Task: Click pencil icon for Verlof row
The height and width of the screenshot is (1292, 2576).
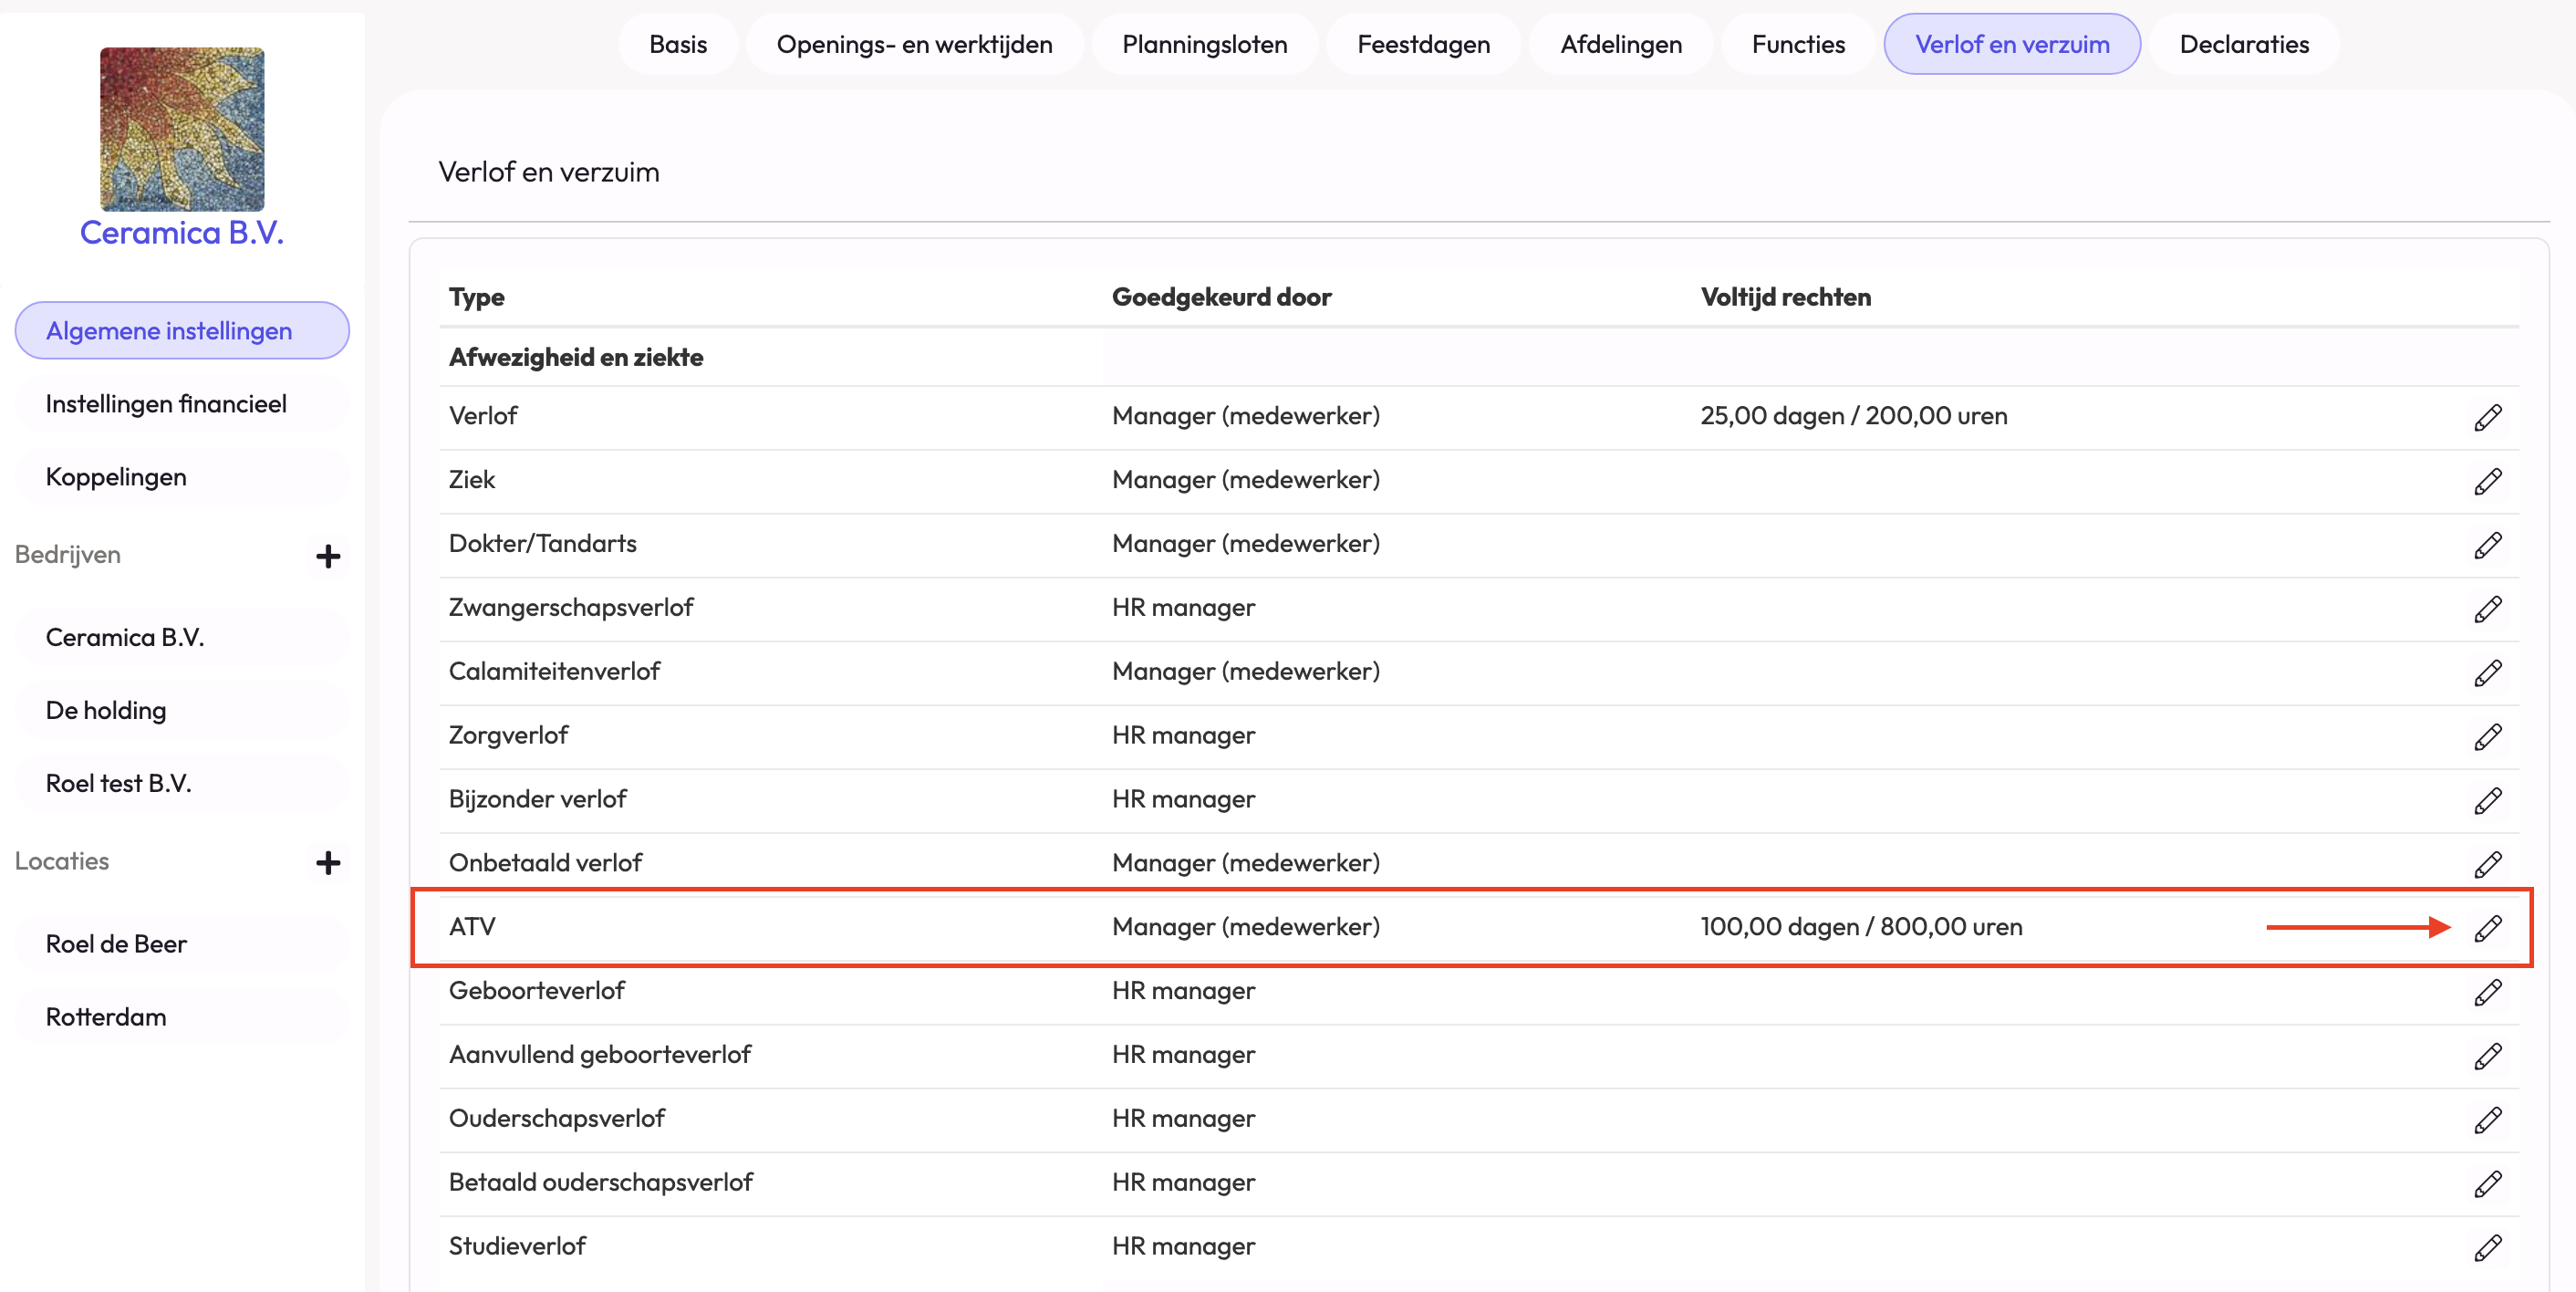Action: click(x=2487, y=417)
